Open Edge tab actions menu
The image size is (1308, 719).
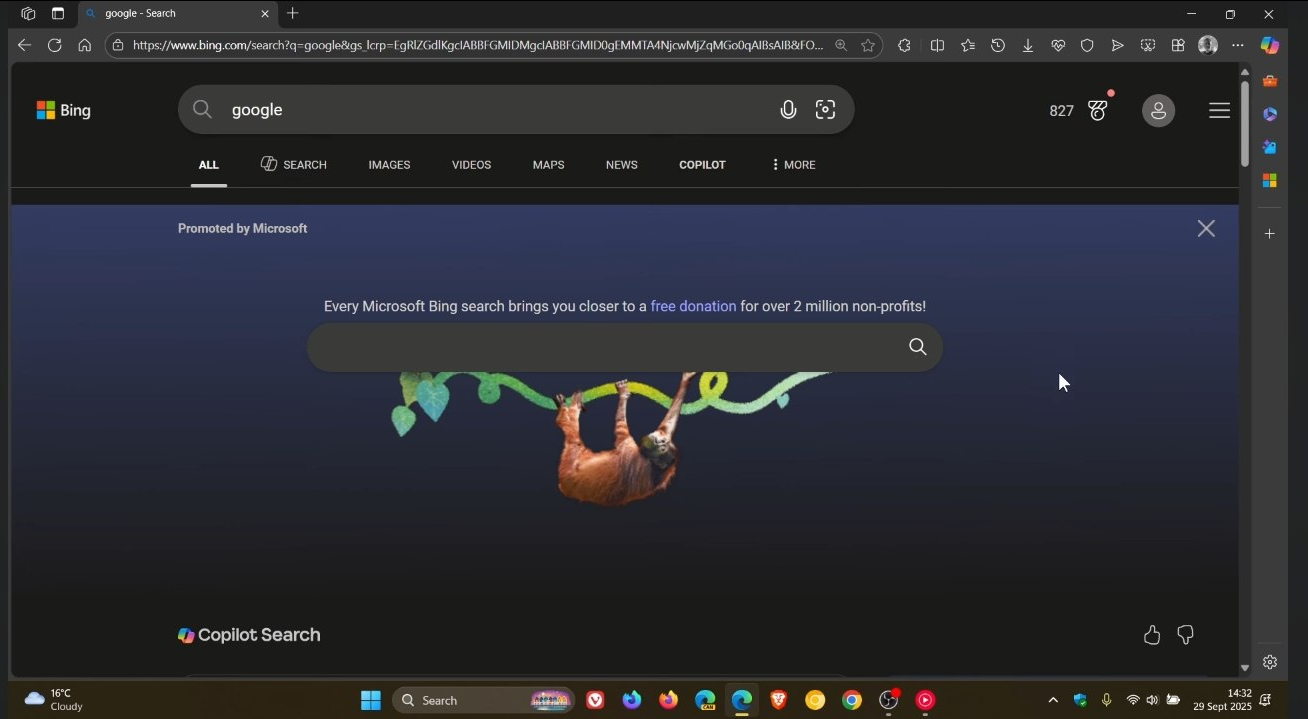[x=58, y=14]
